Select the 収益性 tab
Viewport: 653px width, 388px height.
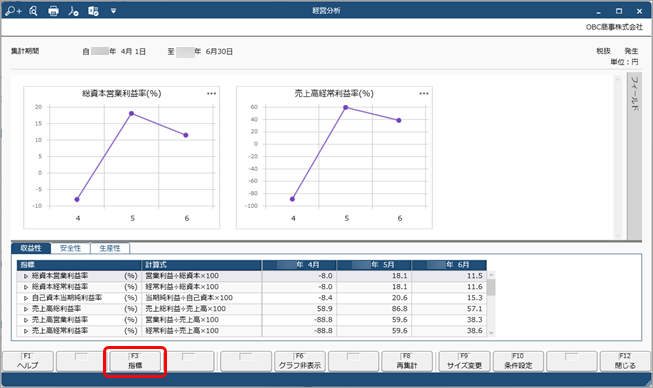[x=31, y=248]
